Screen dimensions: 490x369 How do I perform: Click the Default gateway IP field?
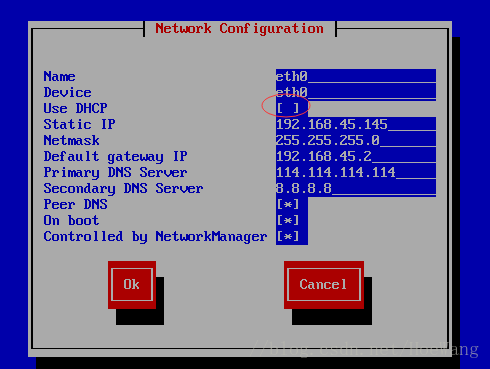pyautogui.click(x=356, y=156)
